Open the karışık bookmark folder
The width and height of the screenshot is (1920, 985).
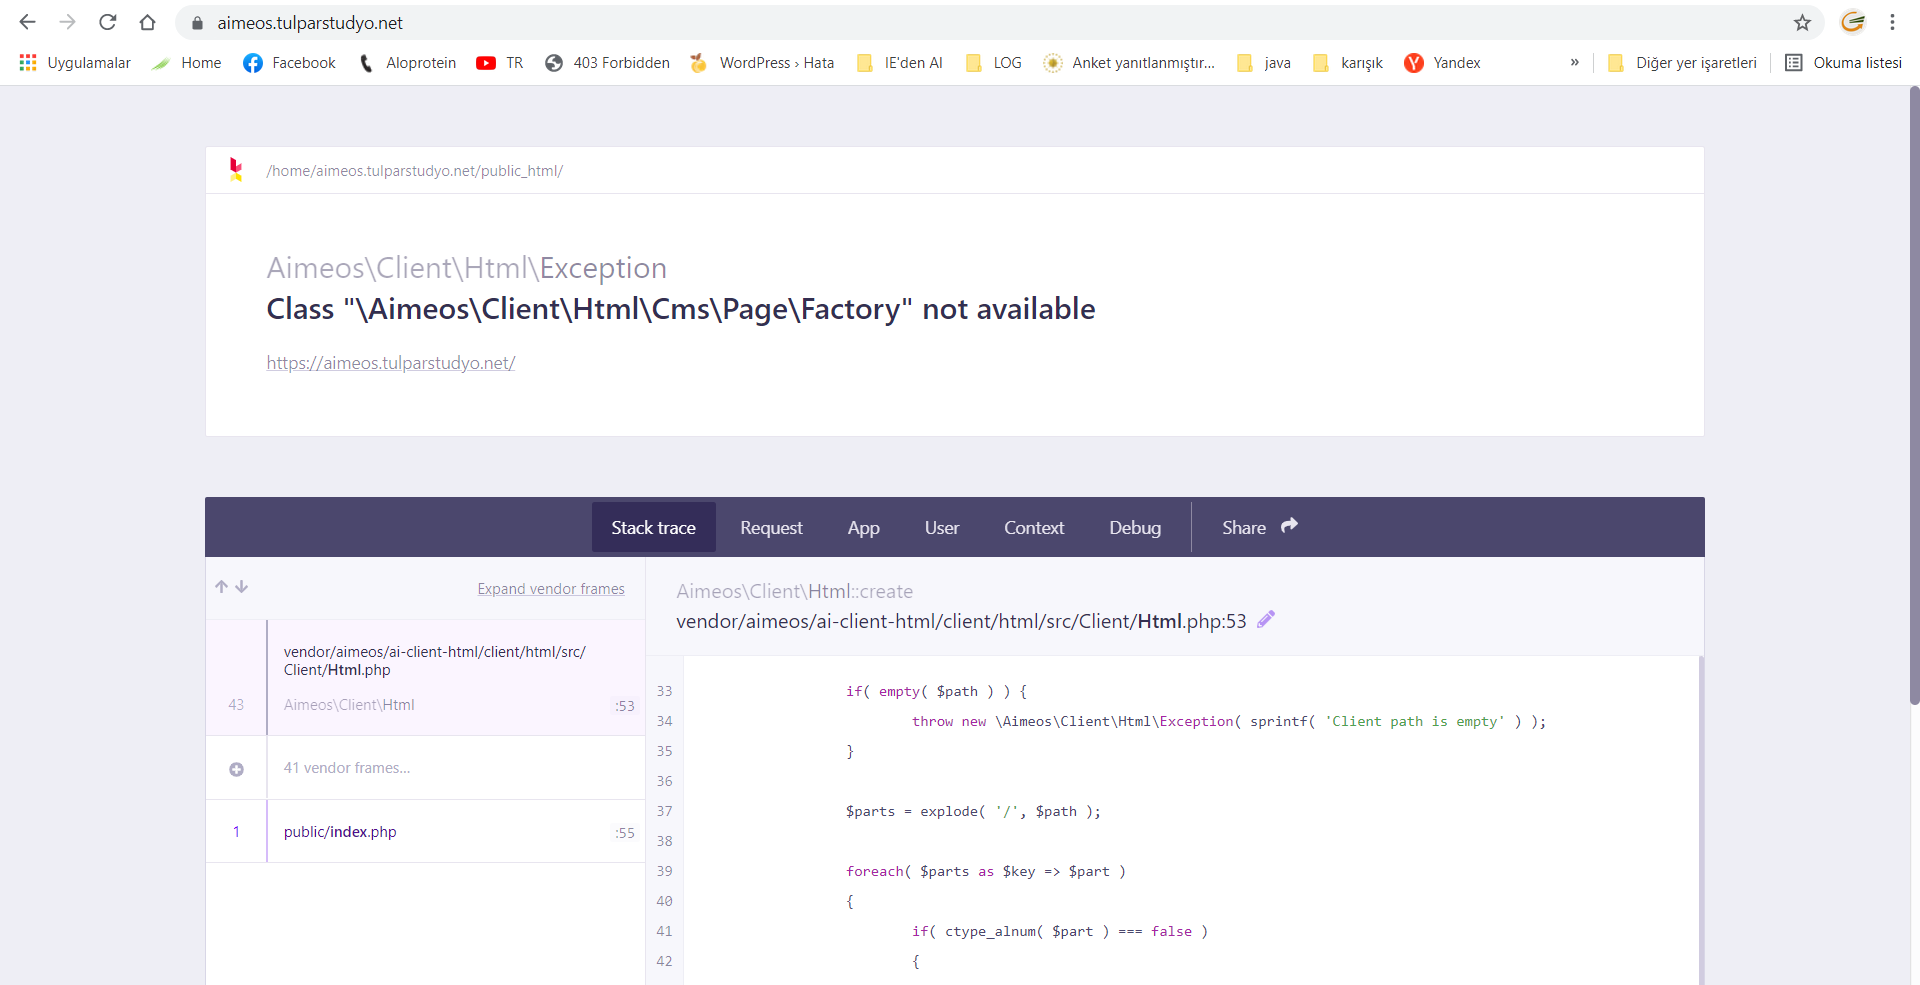point(1348,63)
